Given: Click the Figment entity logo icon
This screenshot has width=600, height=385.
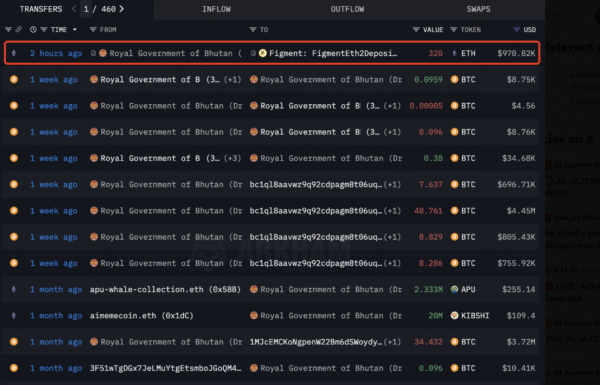Looking at the screenshot, I should [262, 53].
